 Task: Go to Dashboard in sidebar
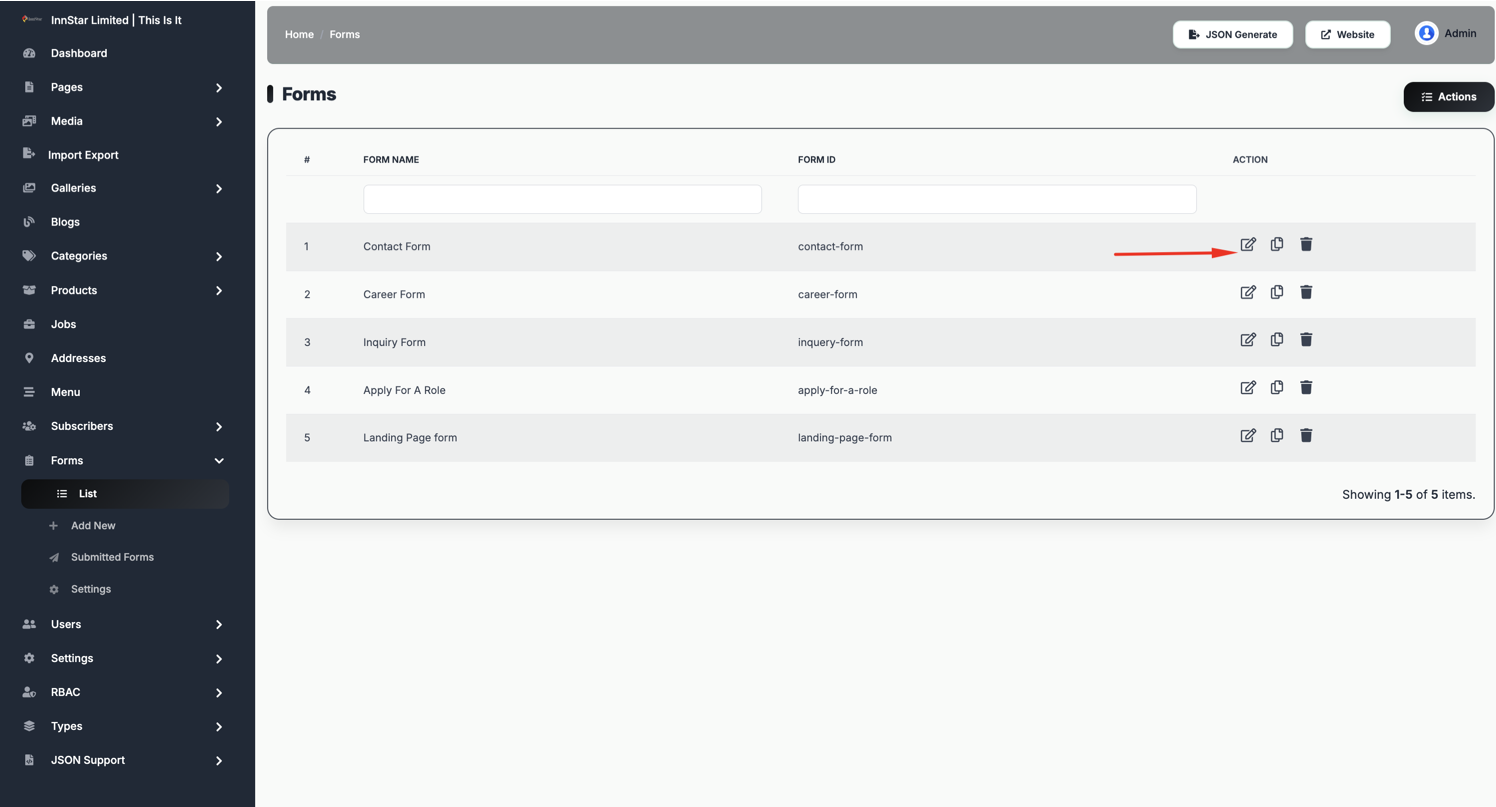tap(79, 53)
